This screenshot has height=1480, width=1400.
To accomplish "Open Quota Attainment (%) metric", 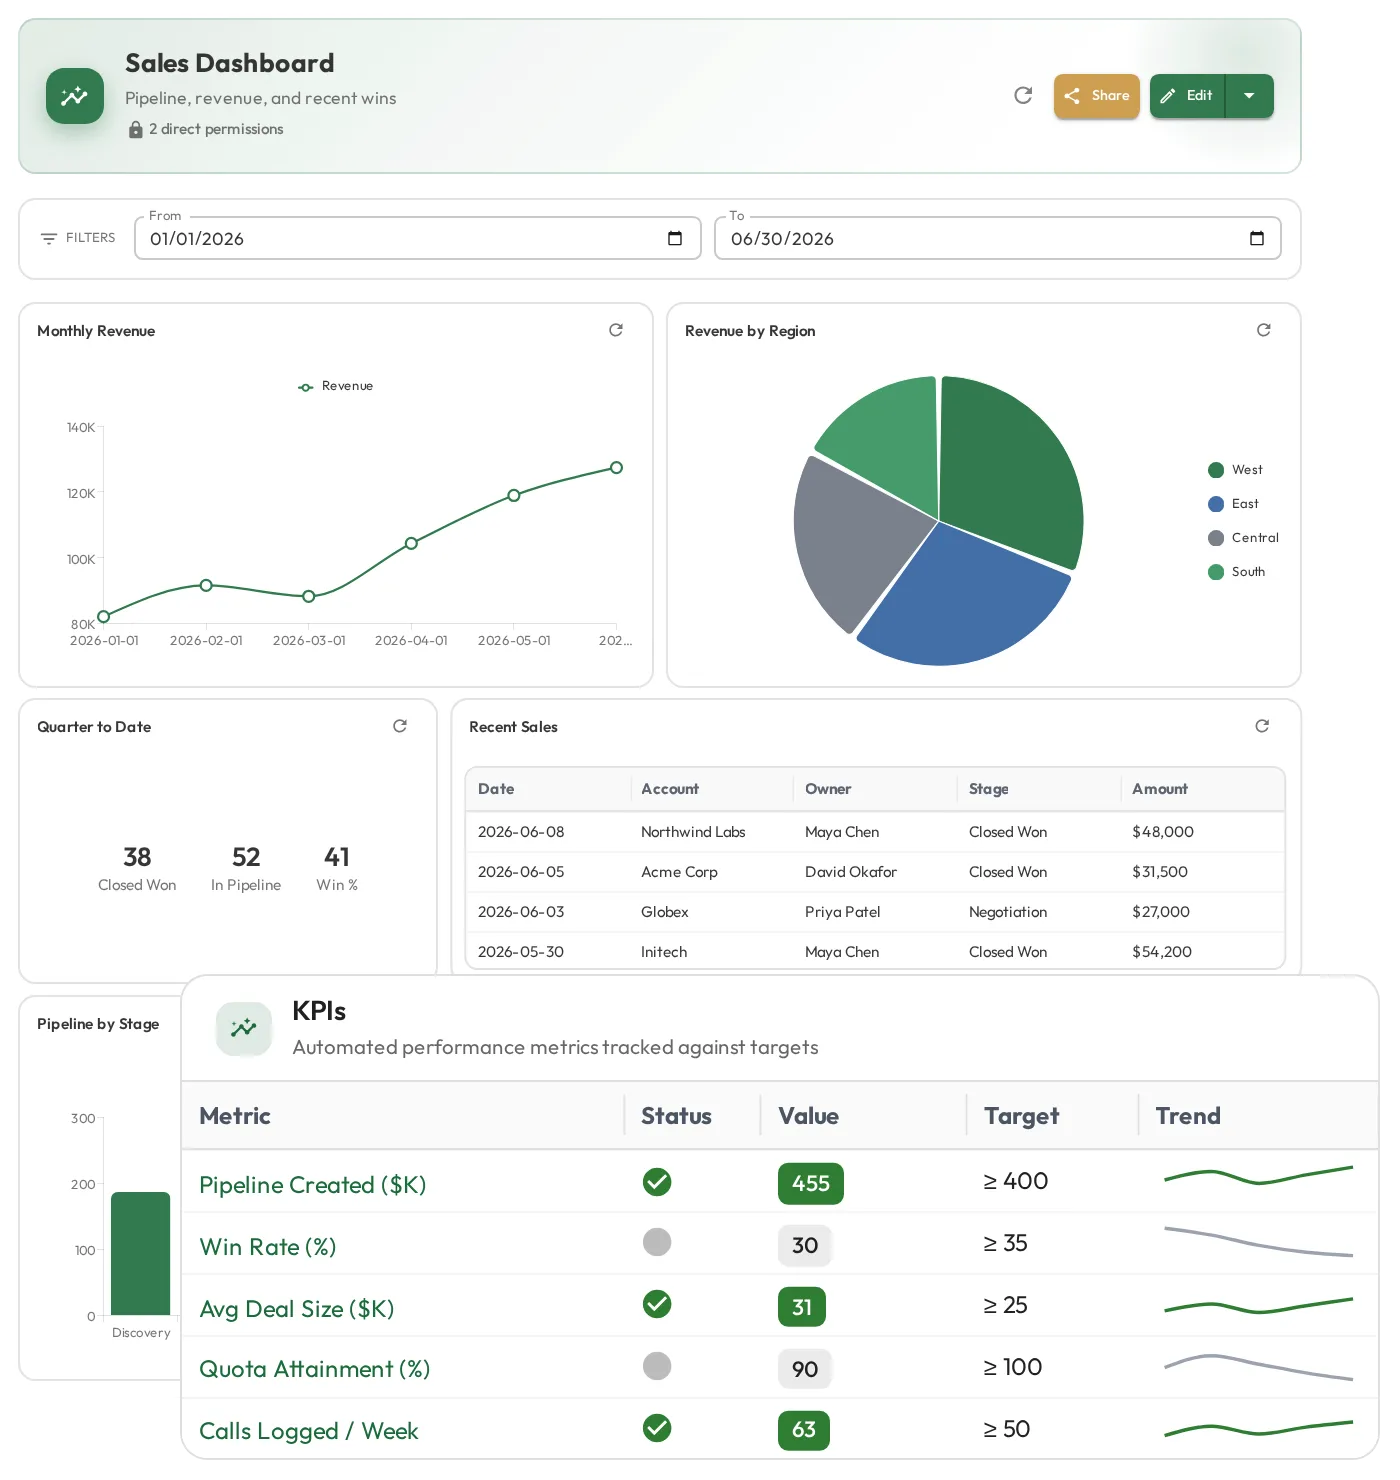I will click(x=315, y=1369).
